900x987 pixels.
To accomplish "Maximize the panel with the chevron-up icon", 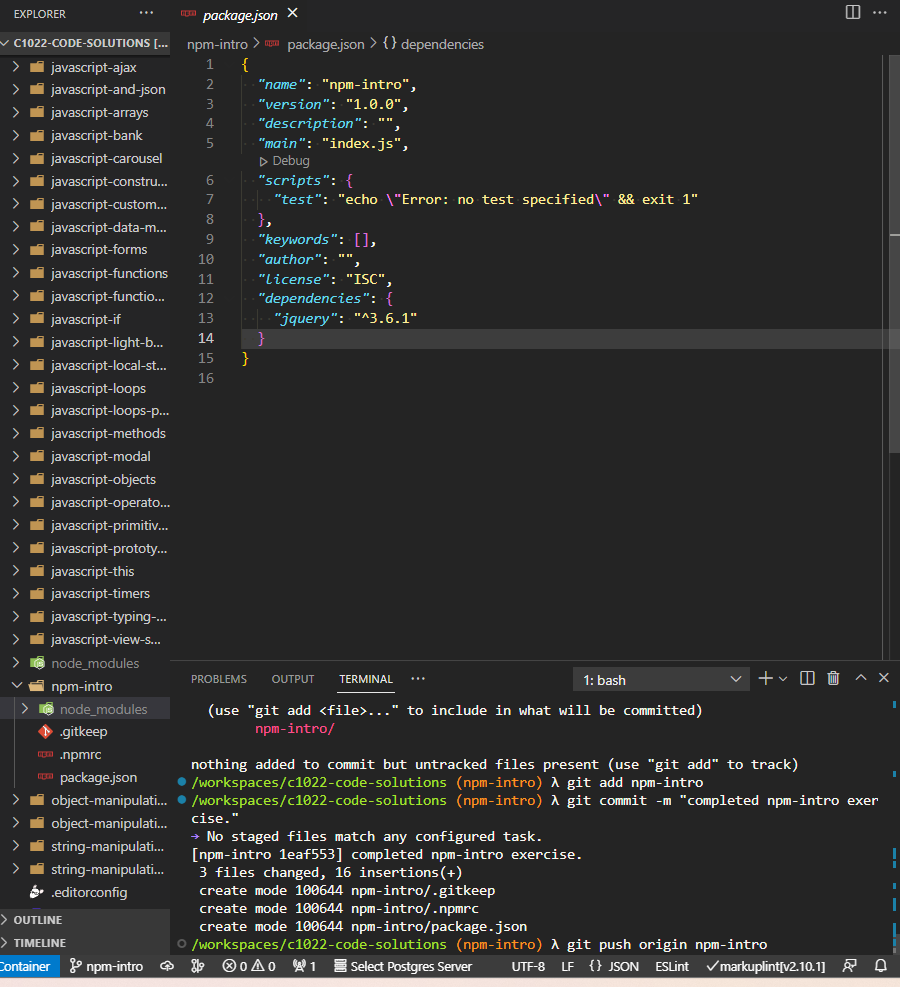I will pos(859,679).
